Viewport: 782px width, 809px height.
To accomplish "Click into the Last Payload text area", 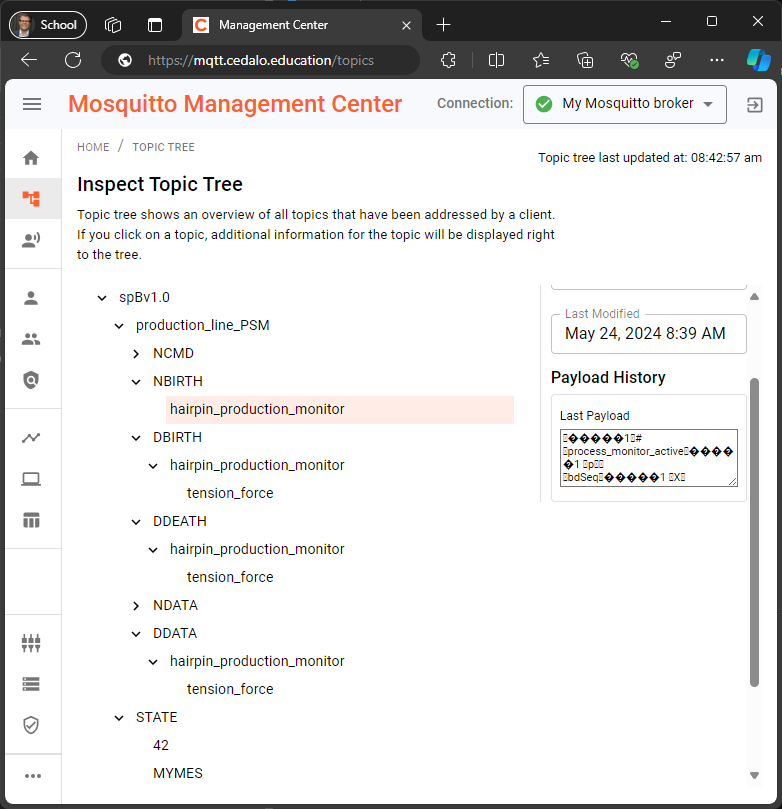I will (x=648, y=458).
